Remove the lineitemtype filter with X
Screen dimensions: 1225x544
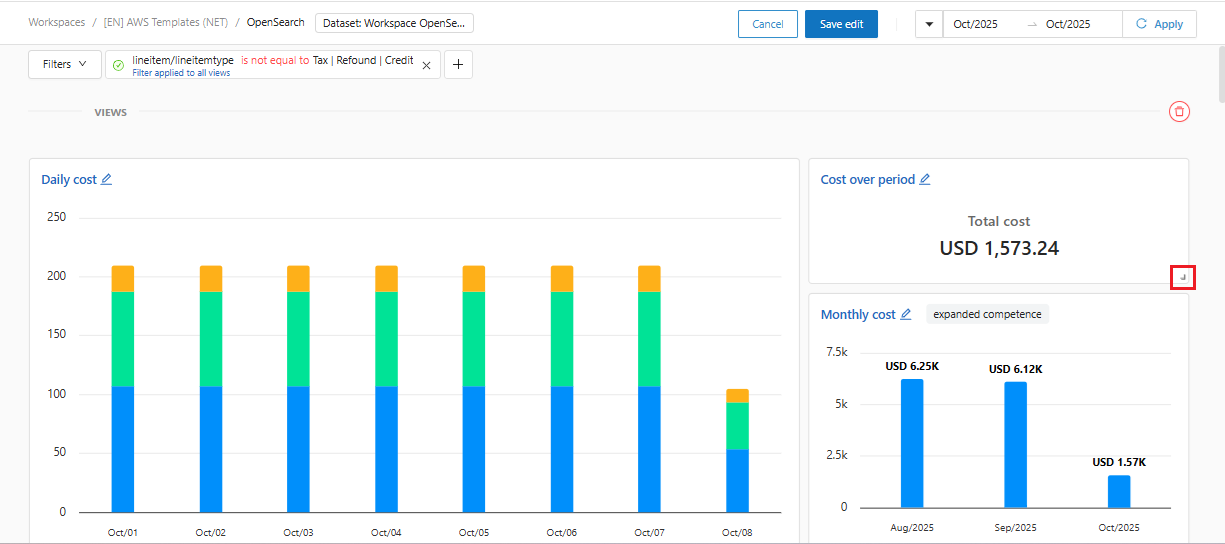pos(426,65)
